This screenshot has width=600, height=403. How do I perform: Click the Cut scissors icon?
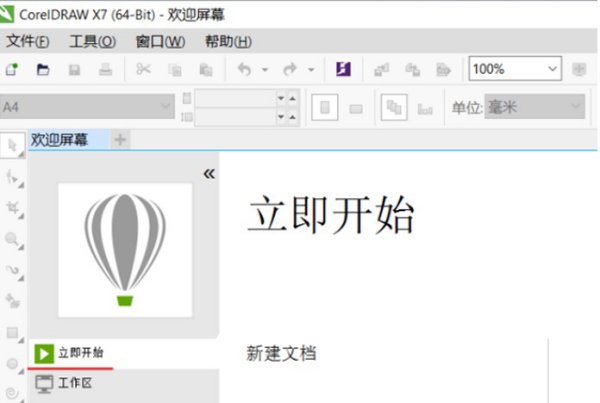tap(143, 69)
